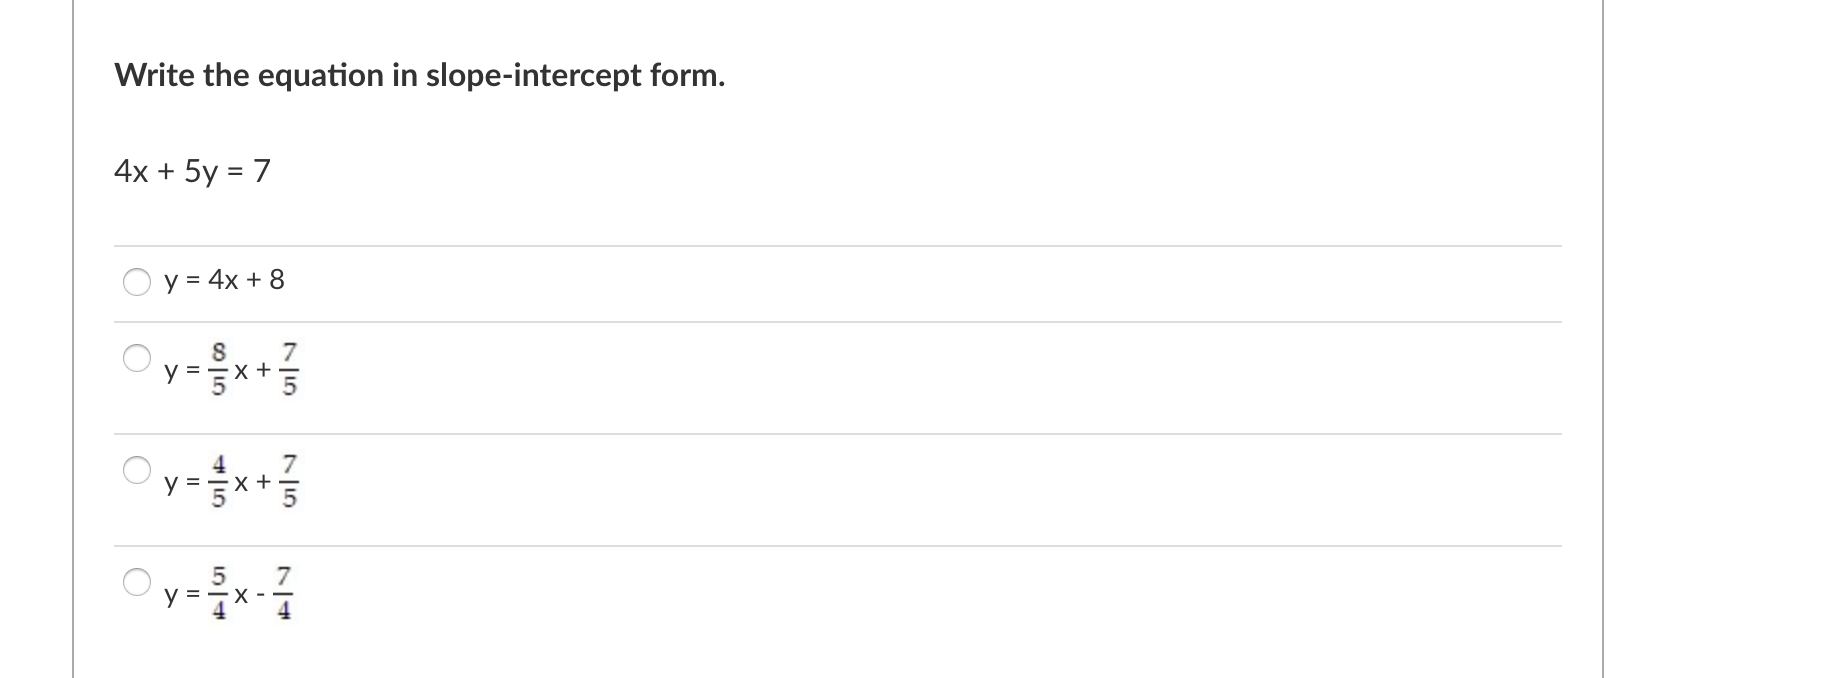
Task: Click the fraction 7/5 in the second option
Action: 290,370
